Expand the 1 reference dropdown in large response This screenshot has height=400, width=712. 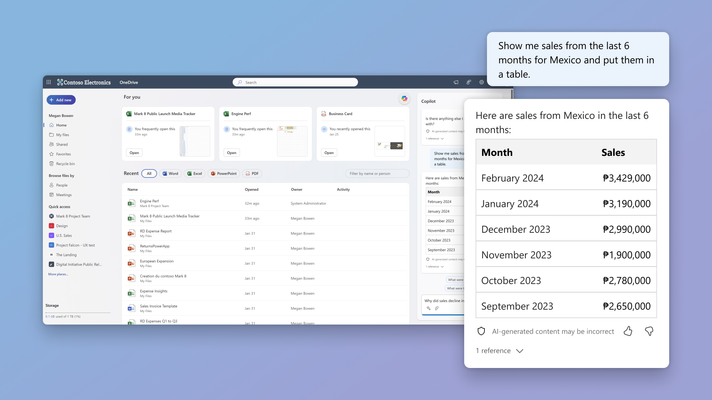[x=499, y=351]
